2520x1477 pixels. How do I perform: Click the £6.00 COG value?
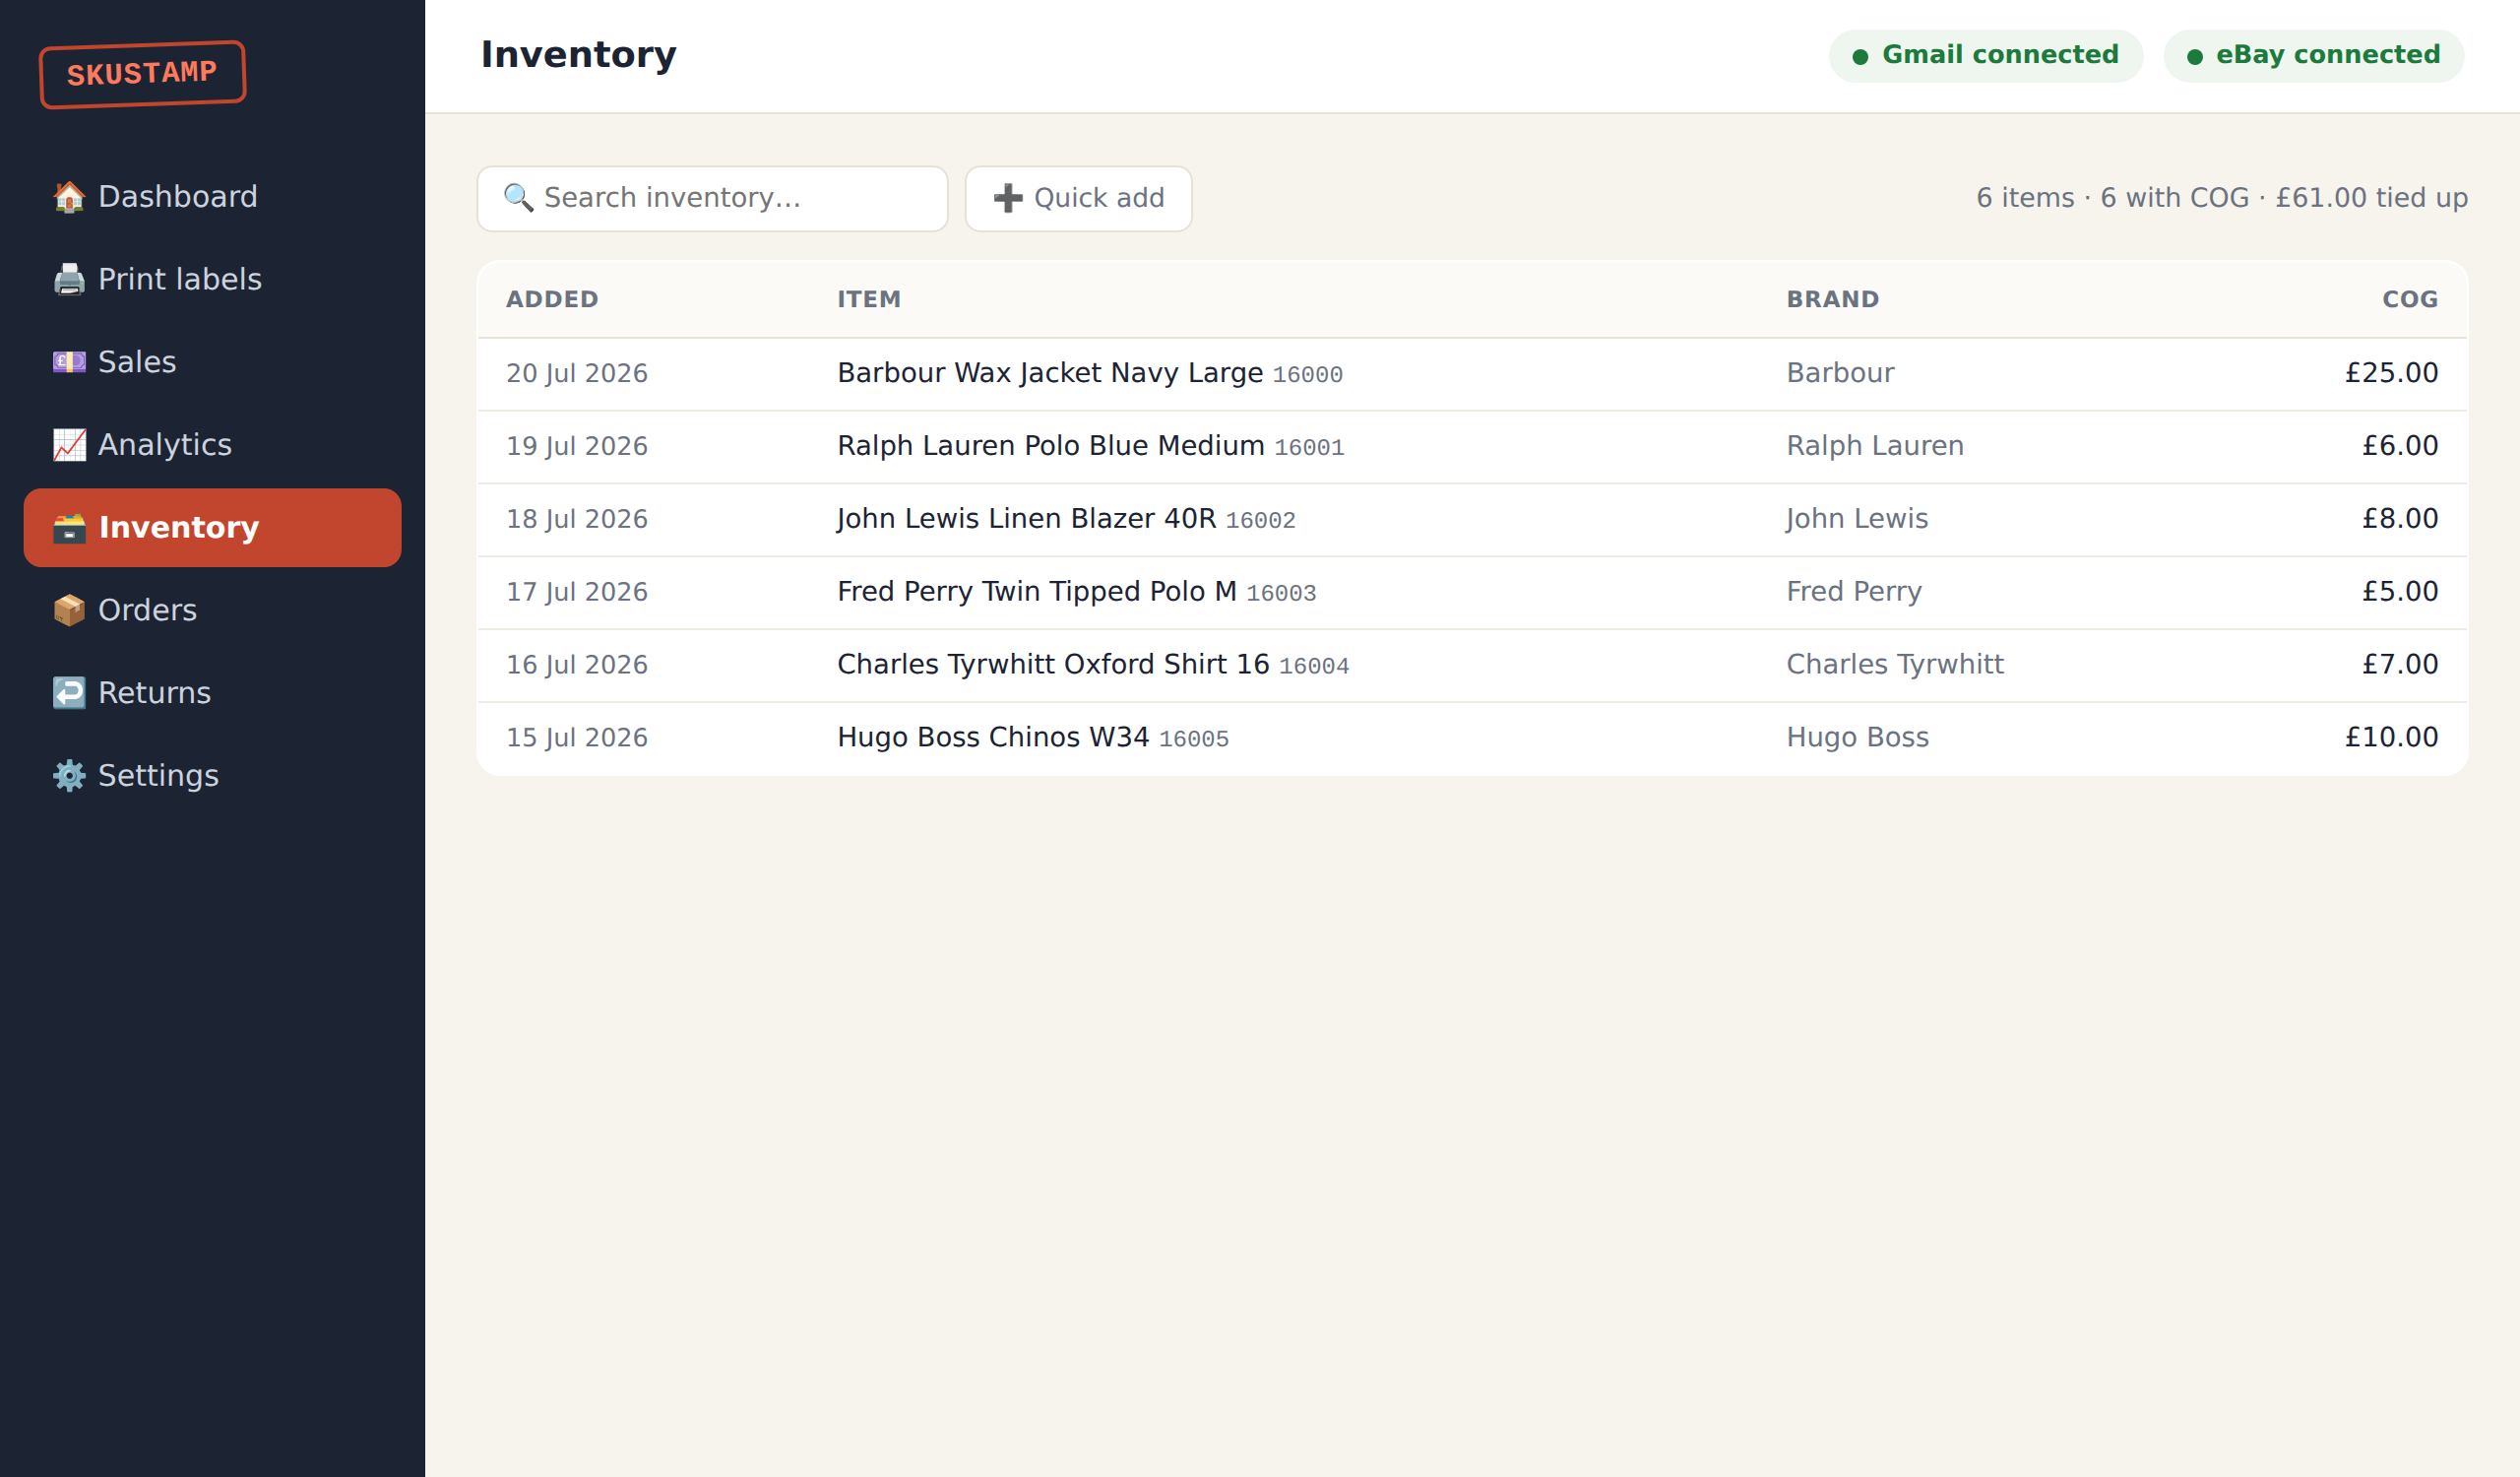(2400, 447)
